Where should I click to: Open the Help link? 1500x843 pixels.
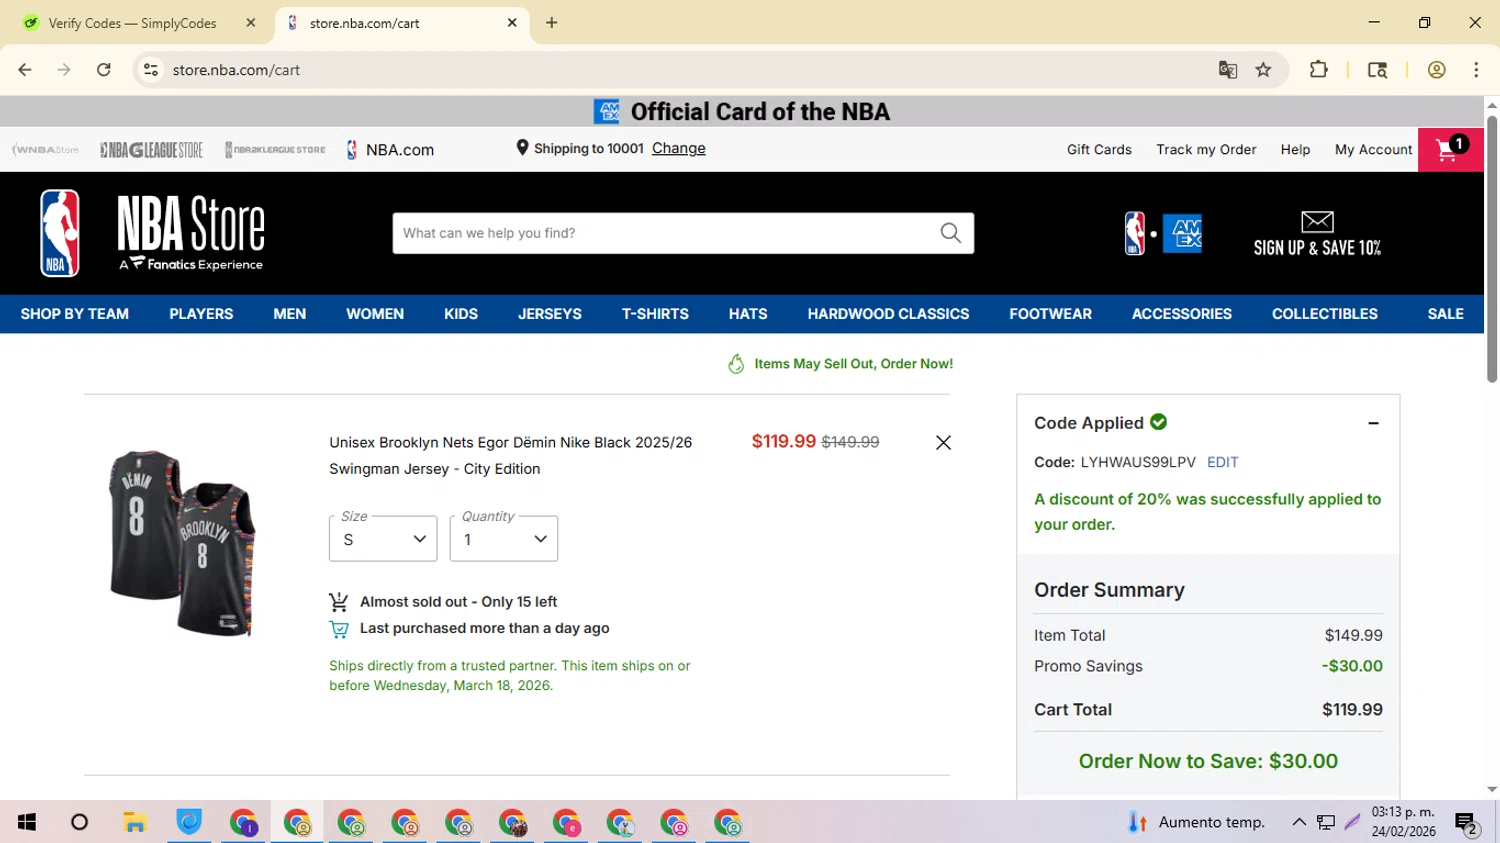coord(1295,149)
